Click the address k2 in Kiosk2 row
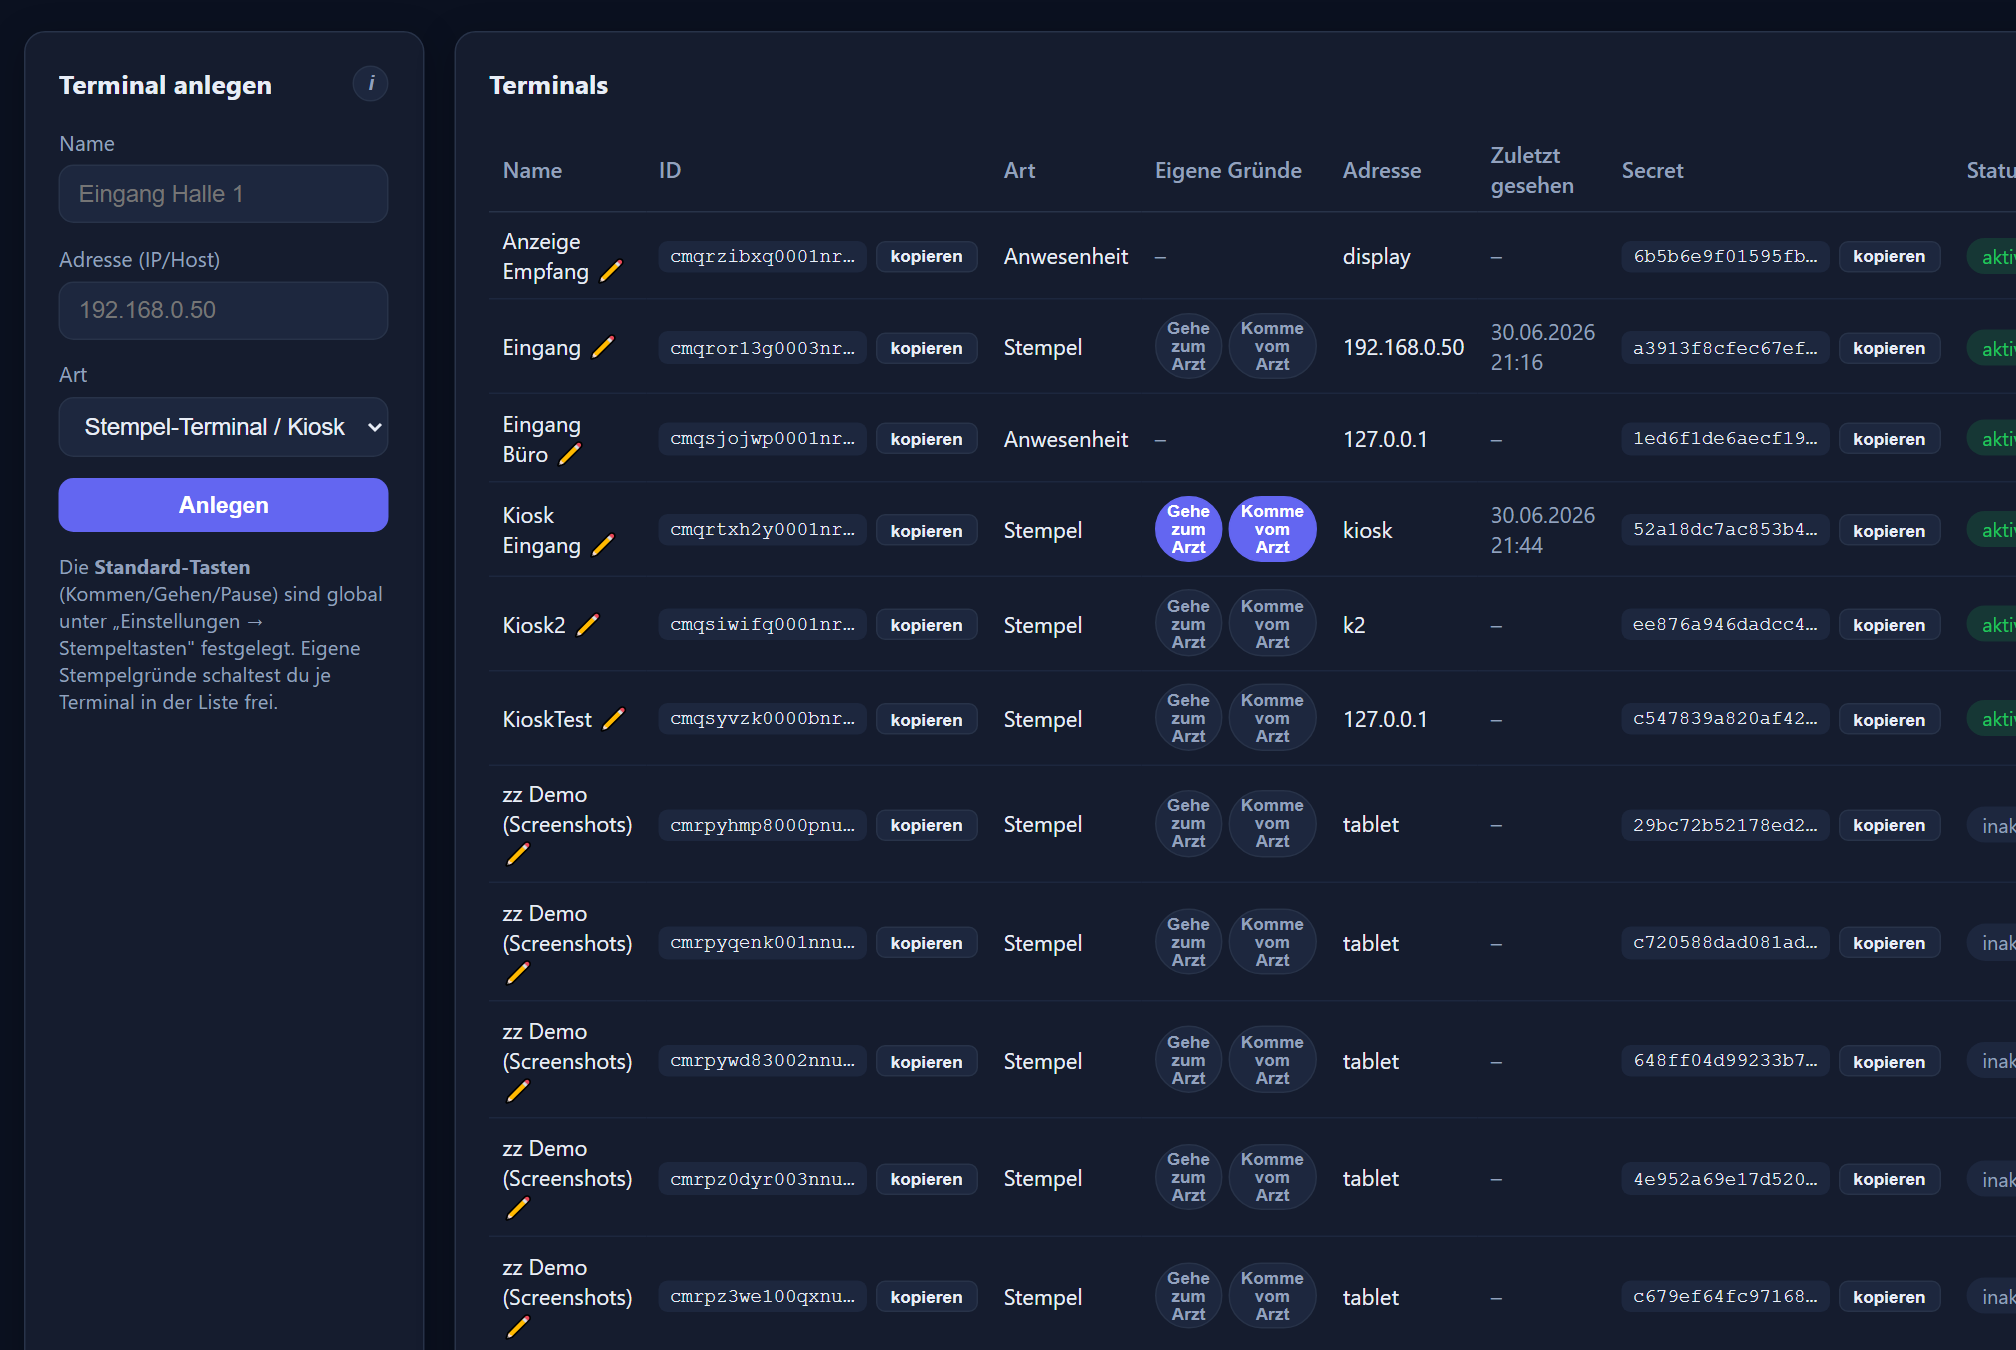This screenshot has width=2016, height=1350. [1354, 625]
